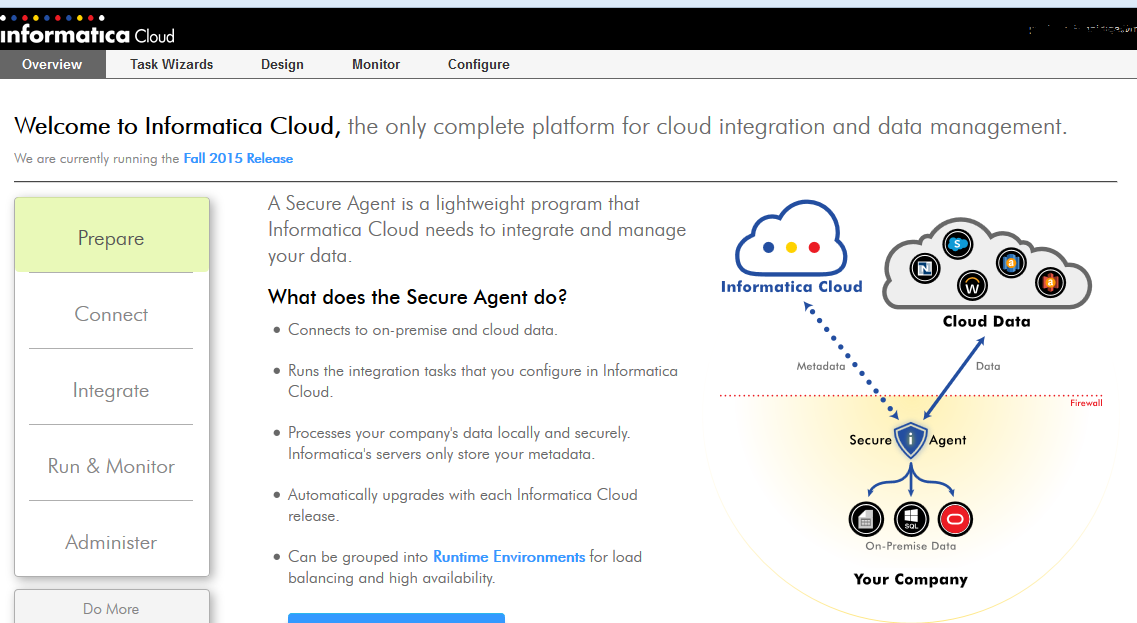Expand the Do More panel below Administer
This screenshot has width=1137, height=623.
[111, 608]
